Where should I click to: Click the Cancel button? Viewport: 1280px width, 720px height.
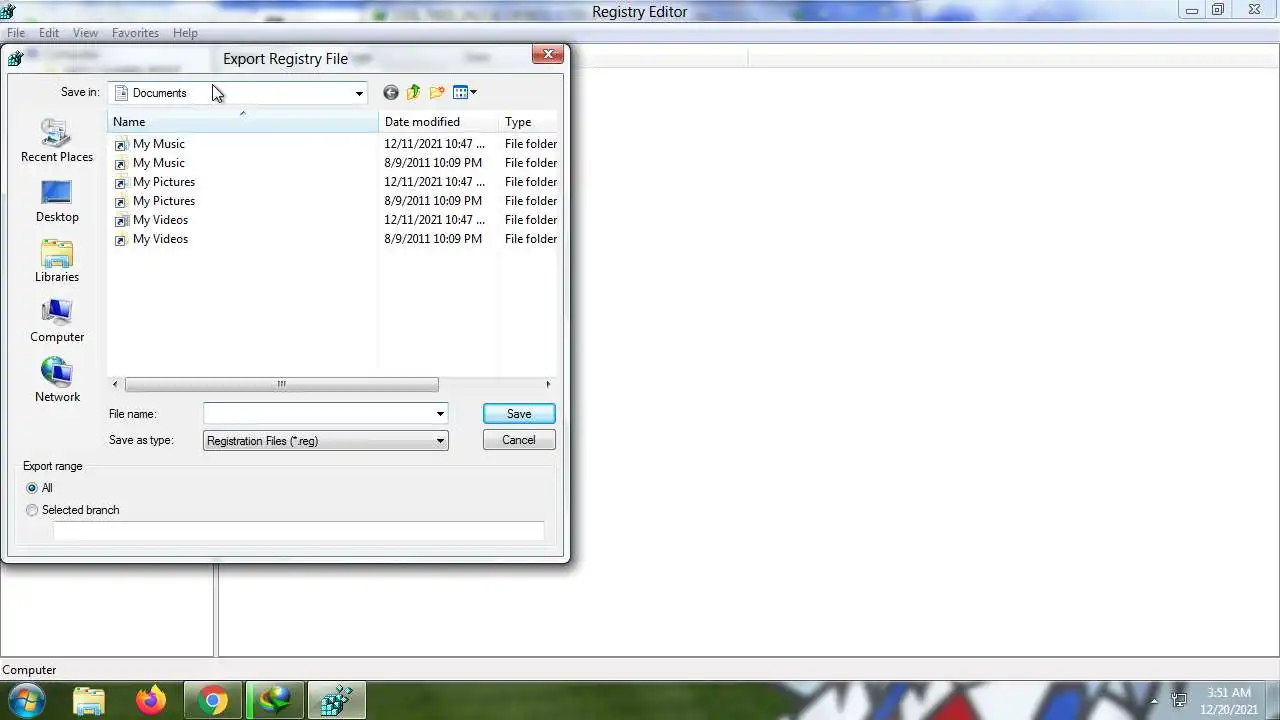click(519, 440)
